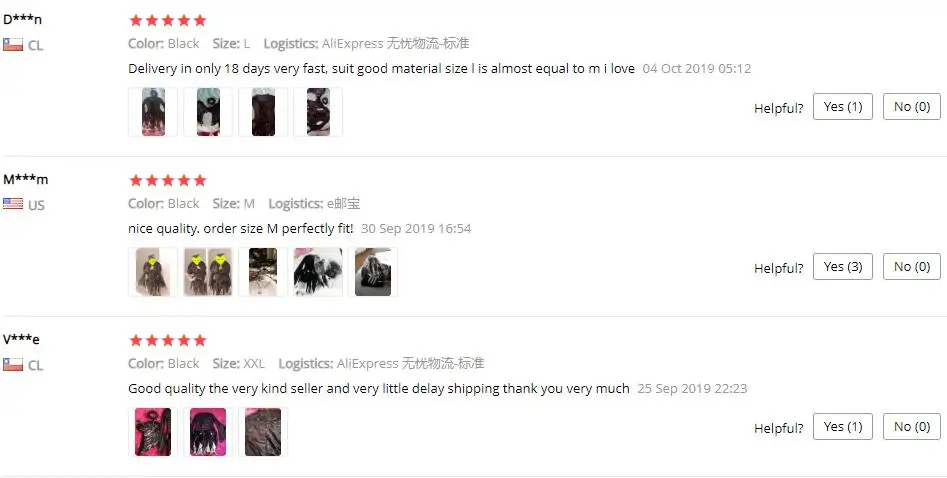Open fourth photo in D***n's review
This screenshot has width=947, height=478.
pos(318,112)
